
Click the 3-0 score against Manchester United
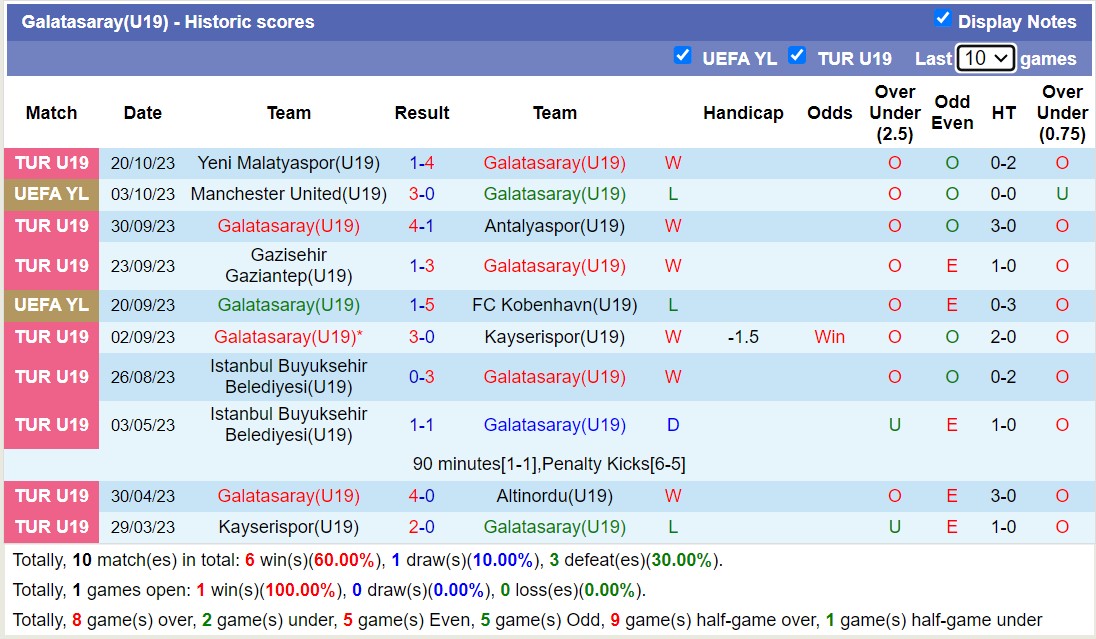pyautogui.click(x=421, y=194)
